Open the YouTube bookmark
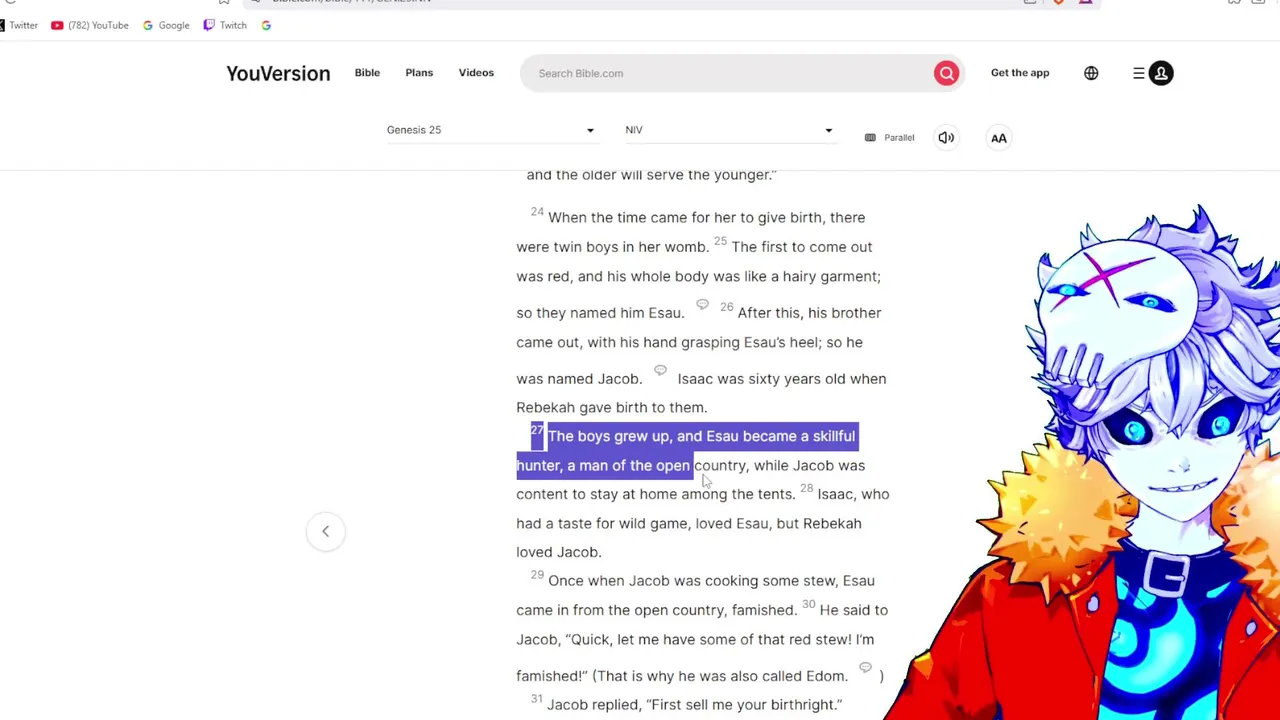Viewport: 1280px width, 720px height. pos(90,25)
